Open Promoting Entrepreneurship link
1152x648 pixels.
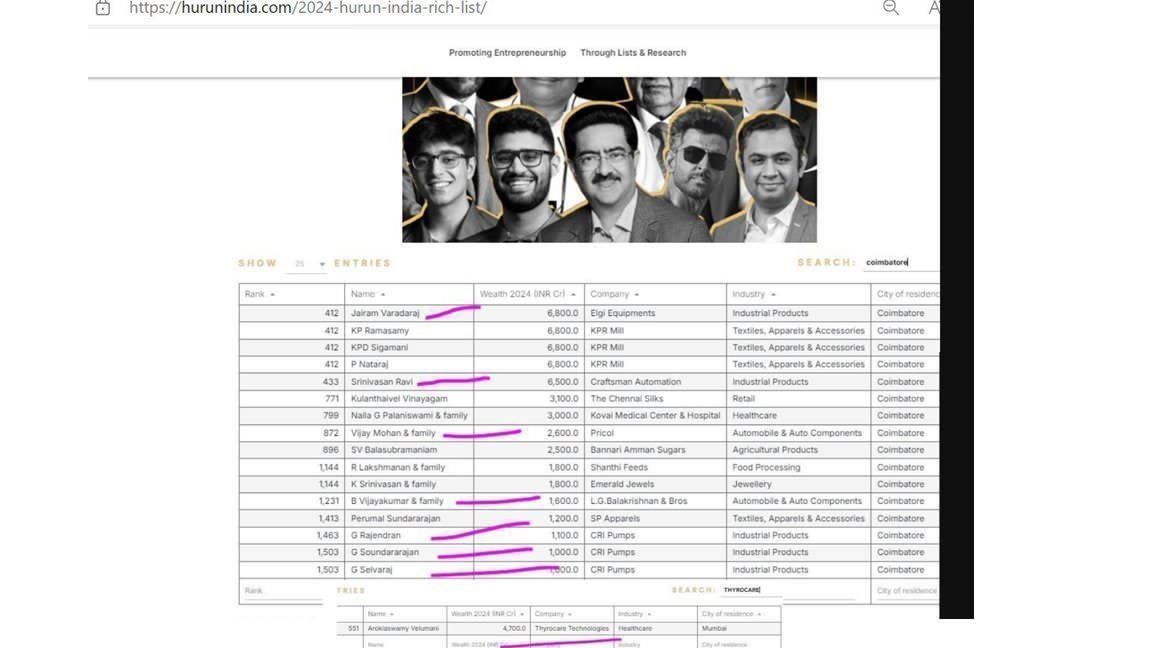coord(507,53)
